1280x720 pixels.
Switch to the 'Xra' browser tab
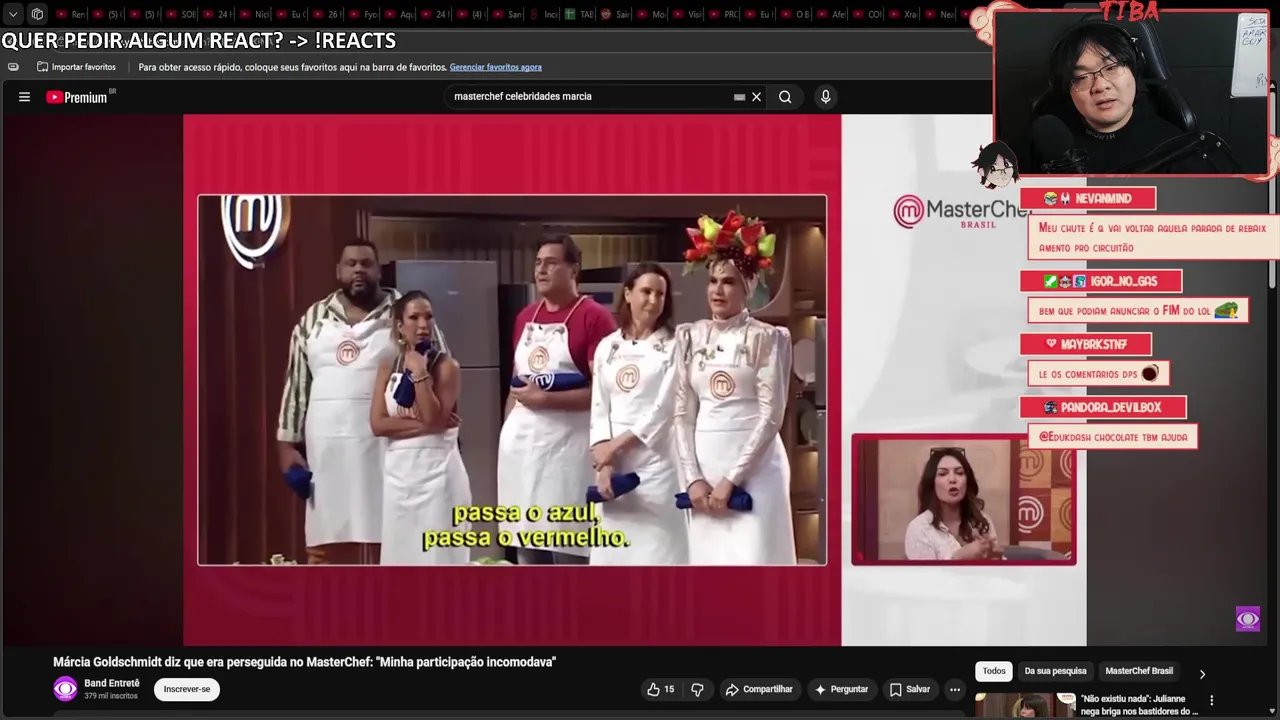coord(904,14)
